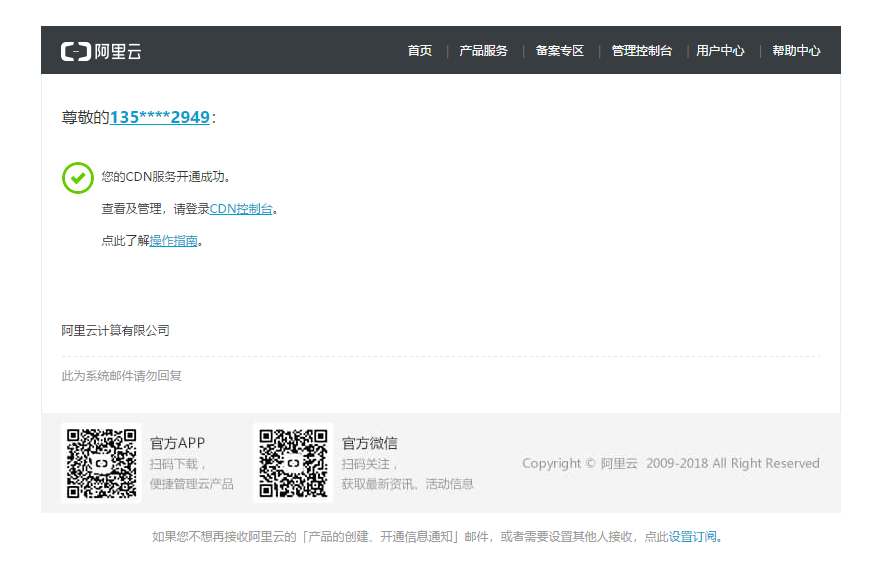Open the CDN控制台 link

tap(241, 209)
